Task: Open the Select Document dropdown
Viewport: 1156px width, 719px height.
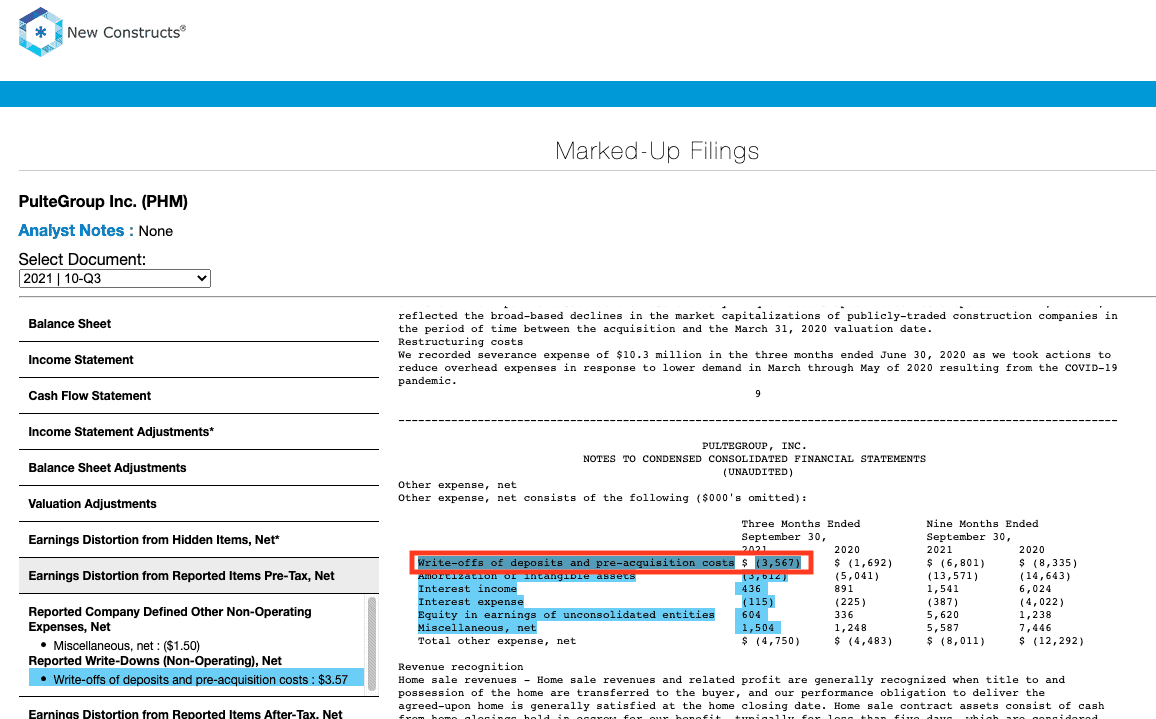Action: [x=114, y=278]
